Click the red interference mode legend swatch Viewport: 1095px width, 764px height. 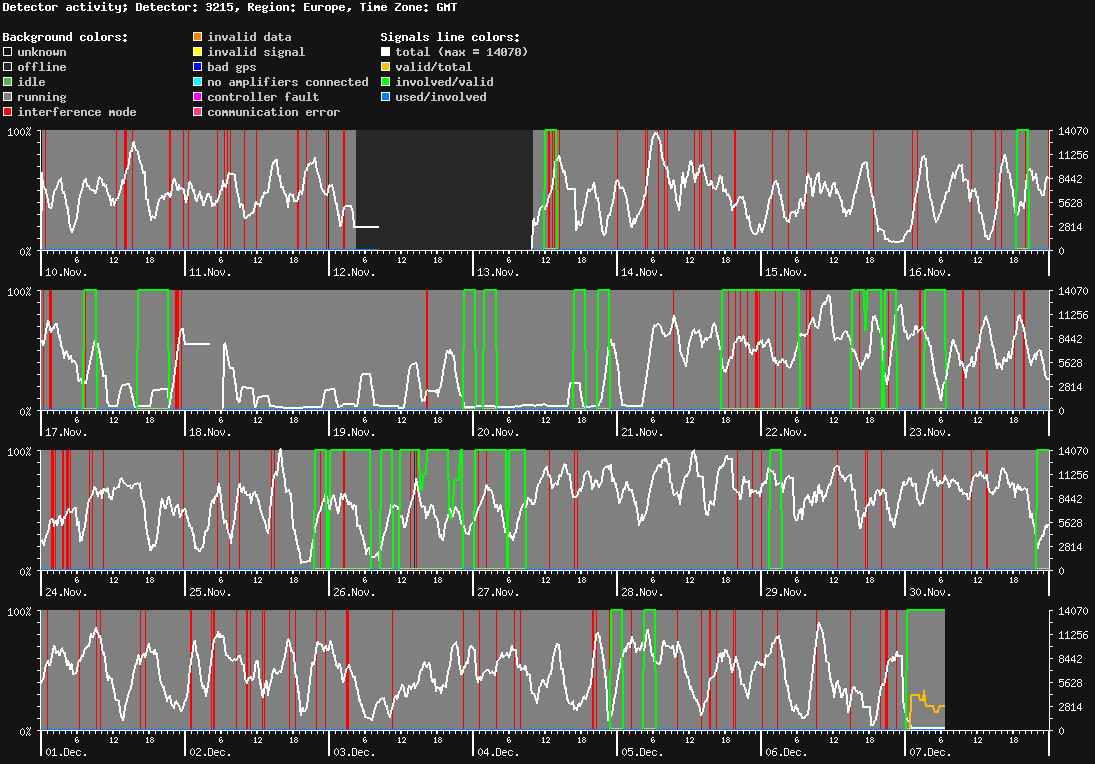[7, 112]
